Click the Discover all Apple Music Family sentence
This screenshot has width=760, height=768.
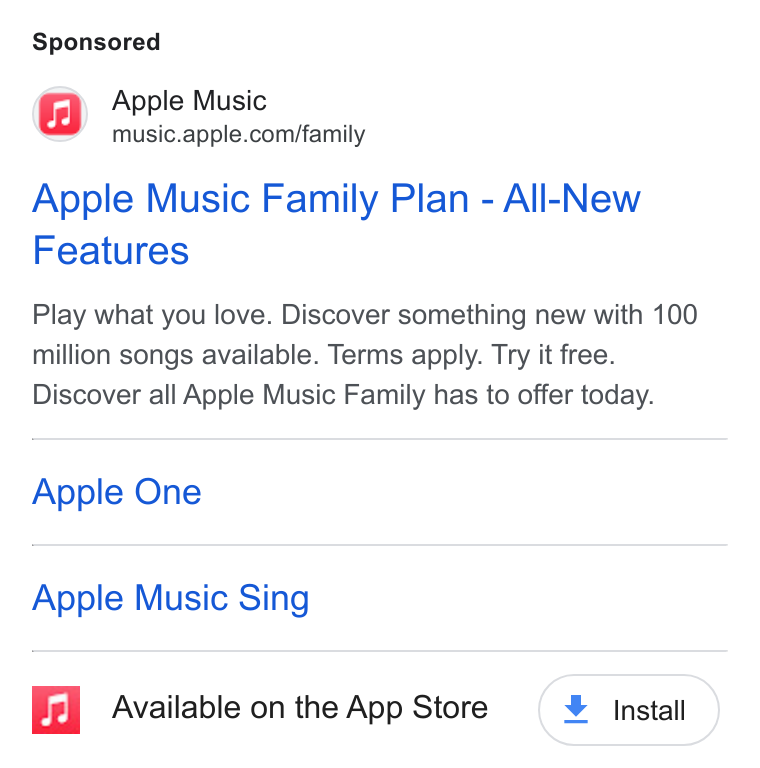point(343,395)
